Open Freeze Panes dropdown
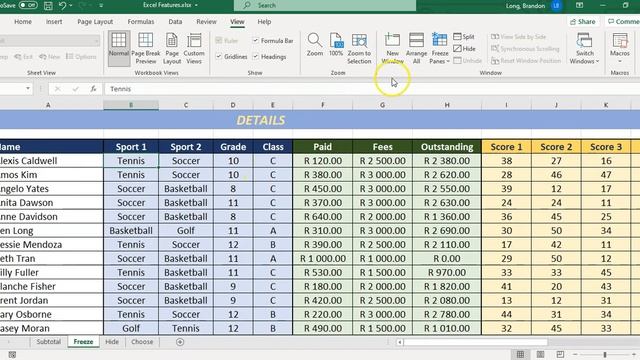Screen dimensions: 640x360 pos(440,48)
